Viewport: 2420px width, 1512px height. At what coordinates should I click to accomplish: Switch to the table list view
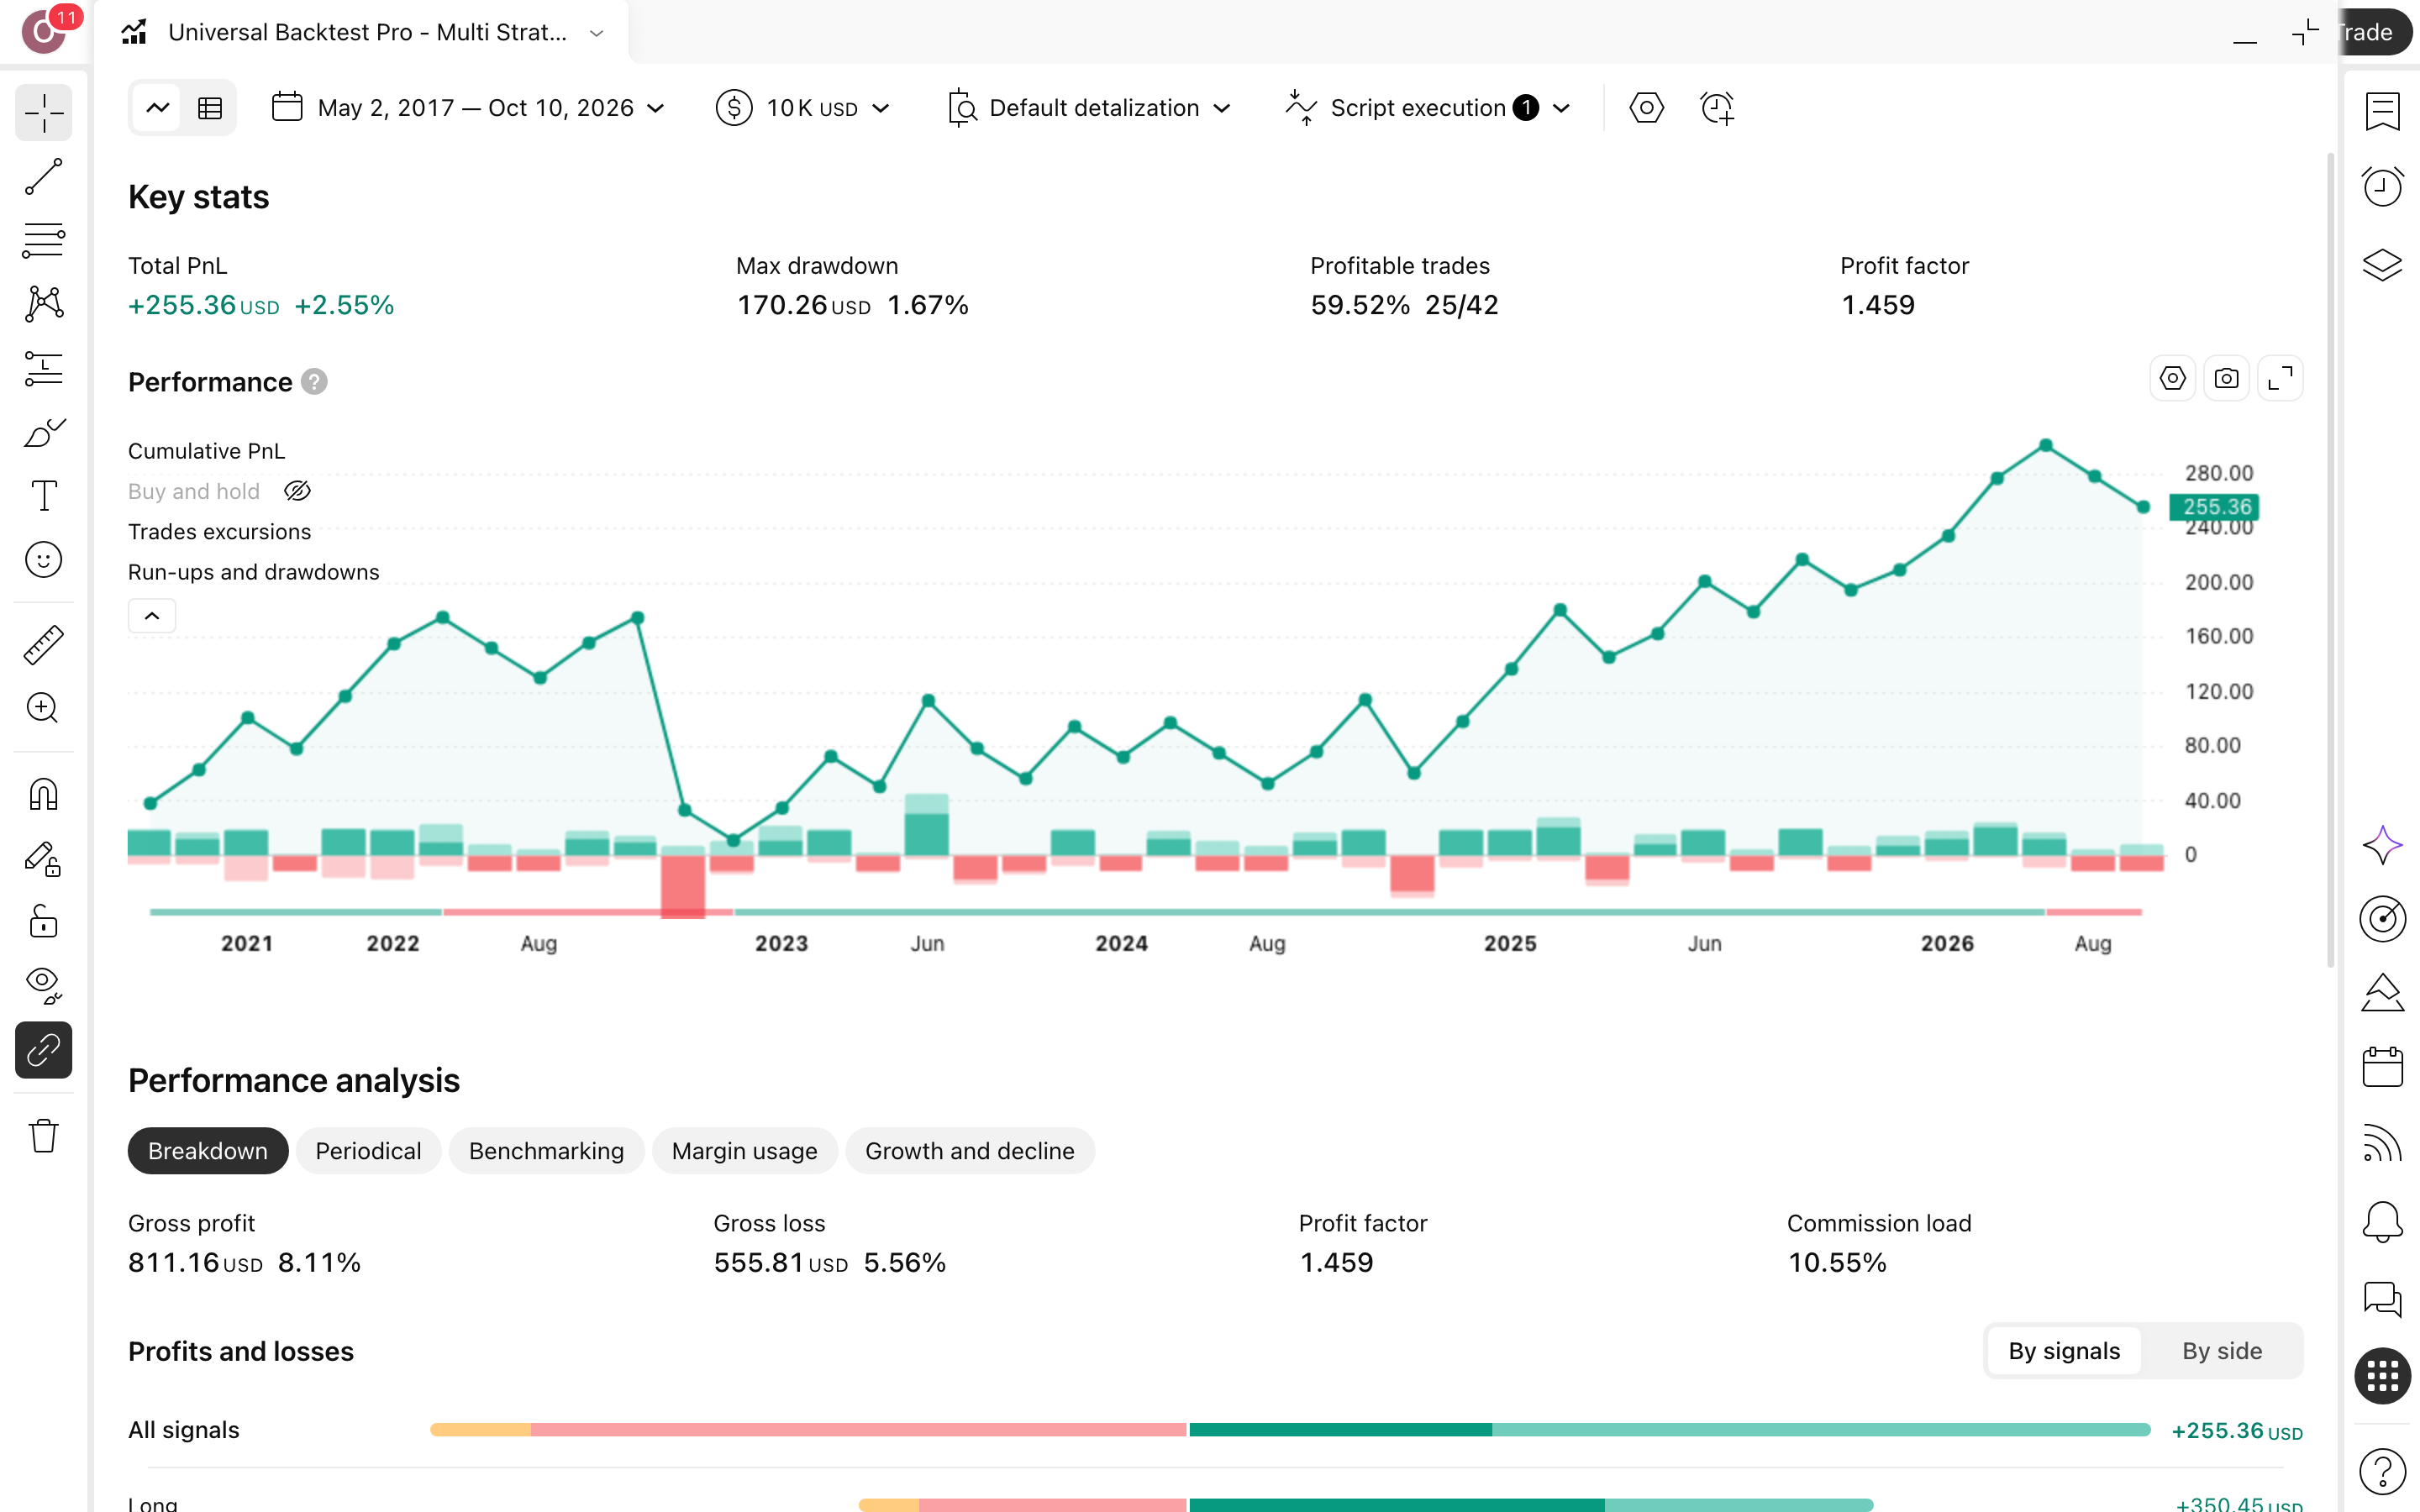[210, 108]
